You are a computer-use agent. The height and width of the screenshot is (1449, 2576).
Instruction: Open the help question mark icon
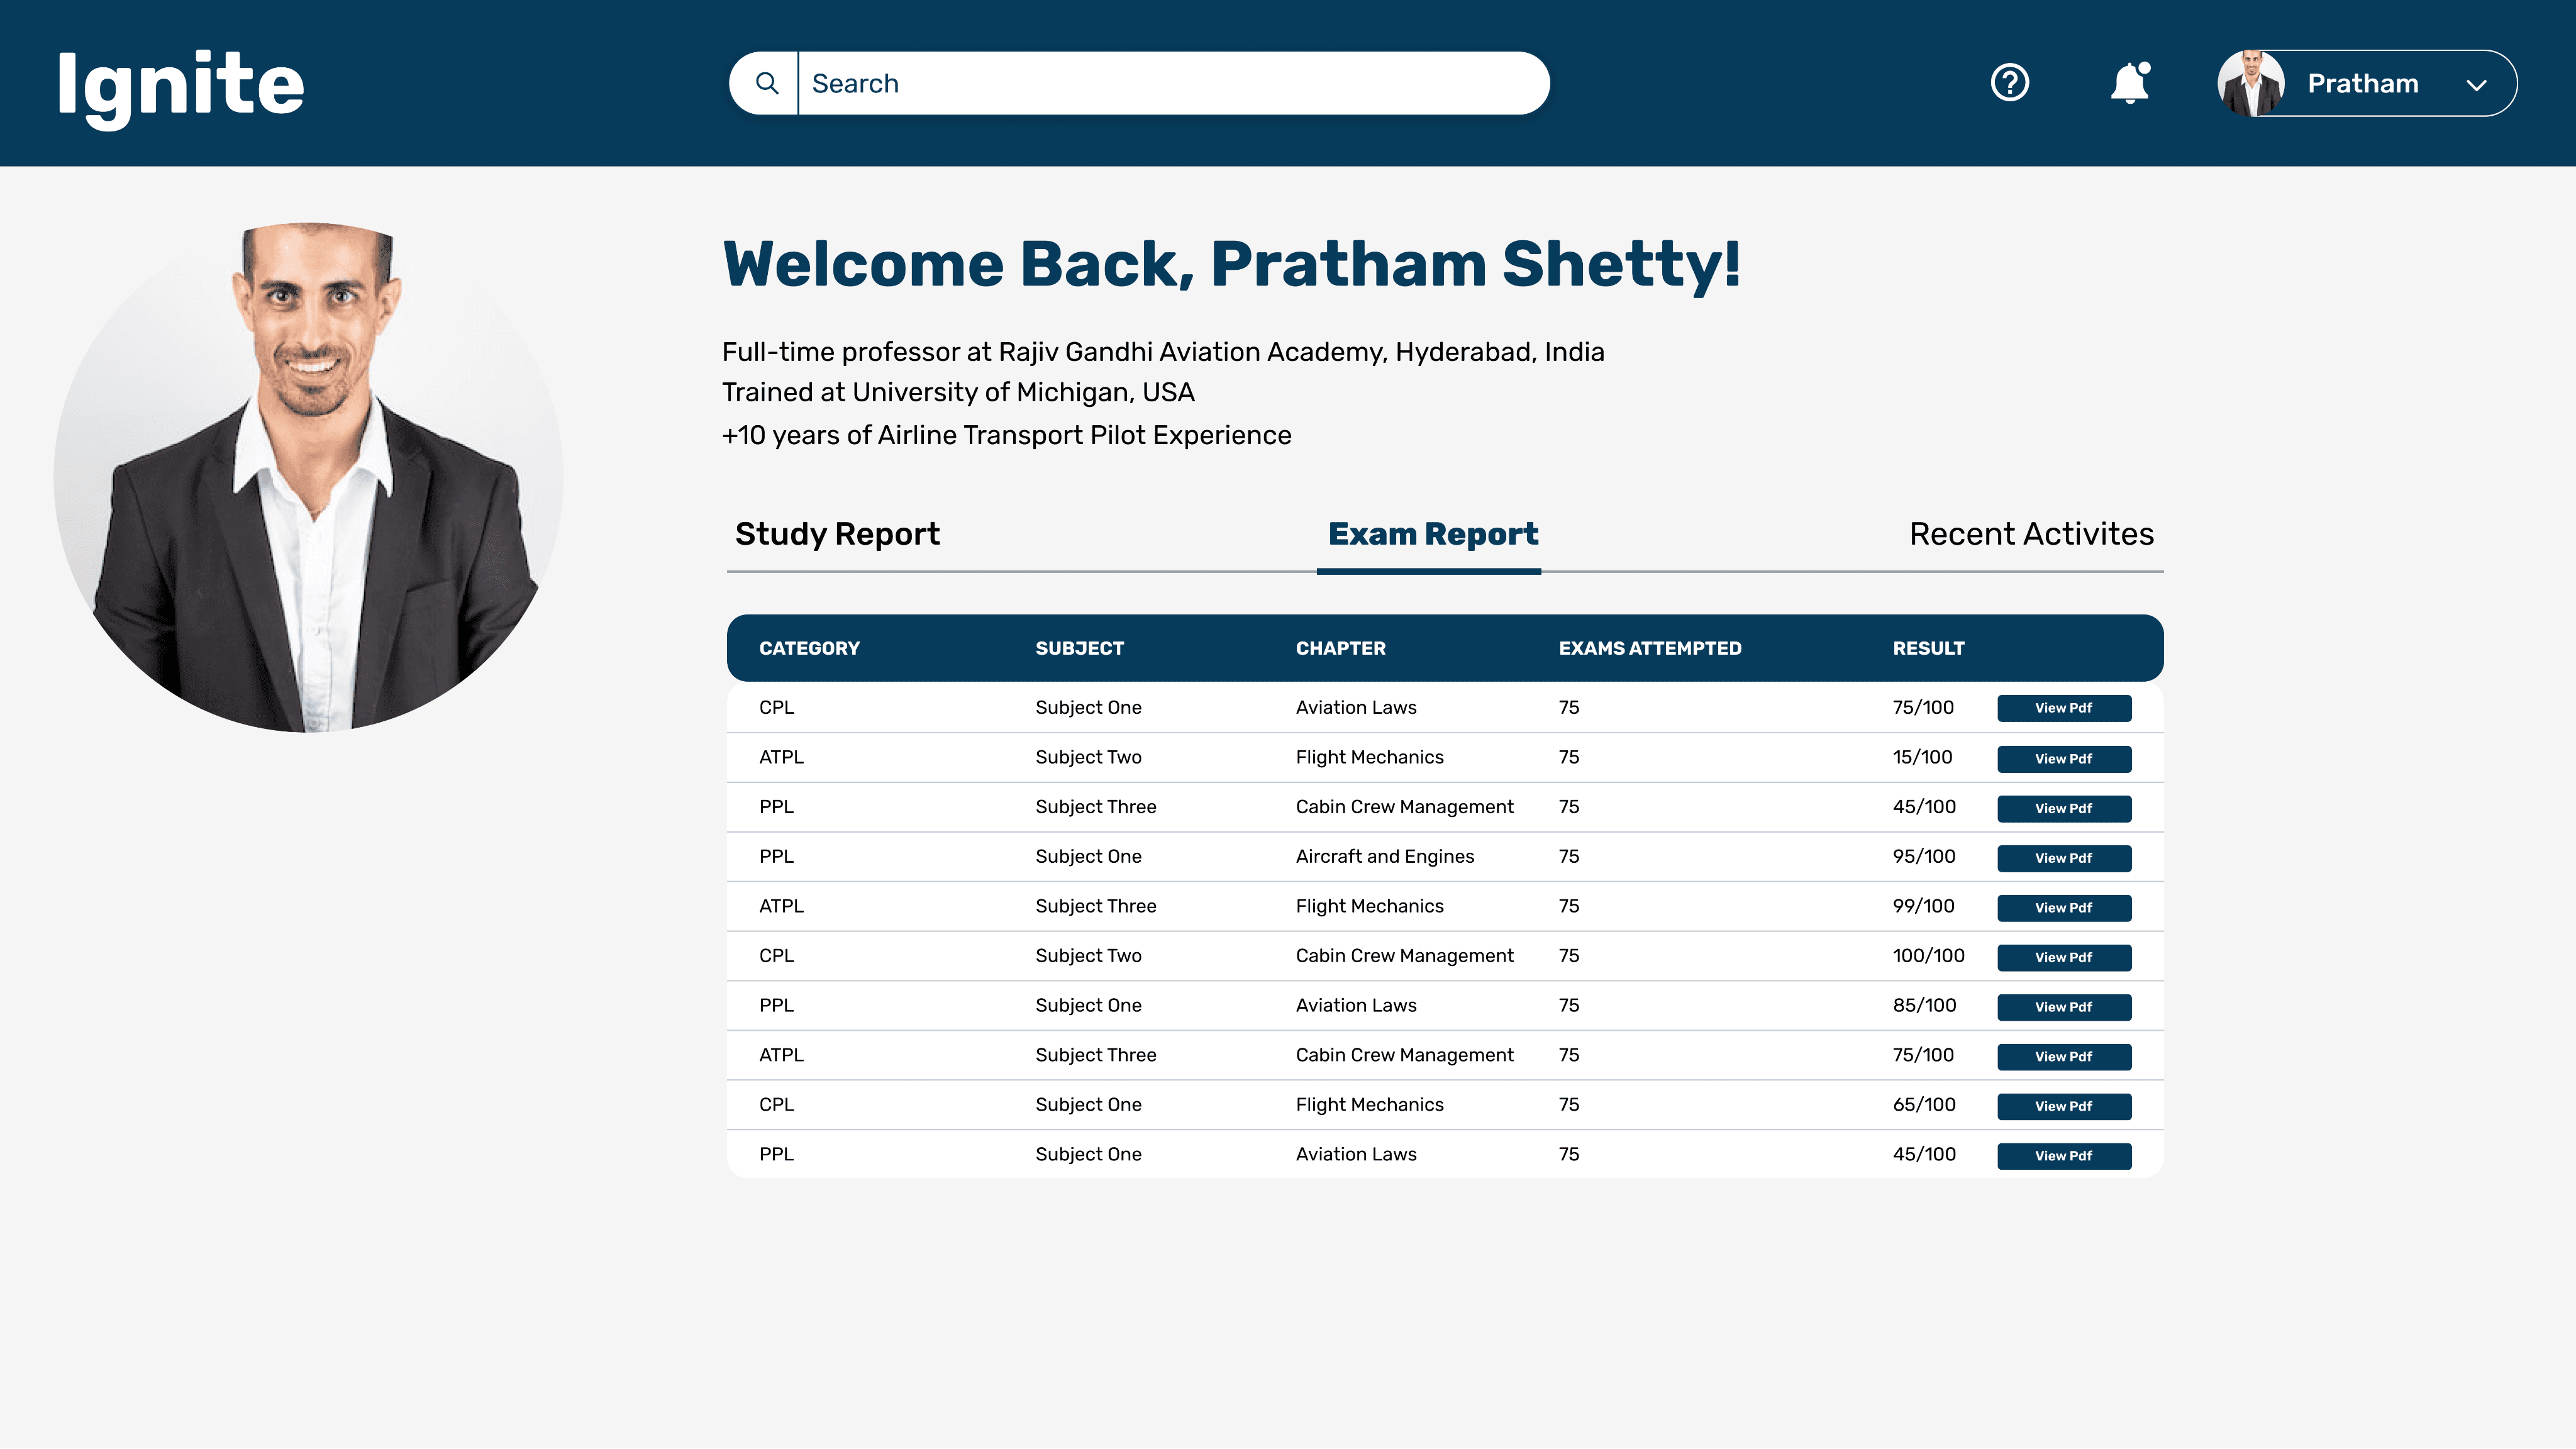[2009, 83]
